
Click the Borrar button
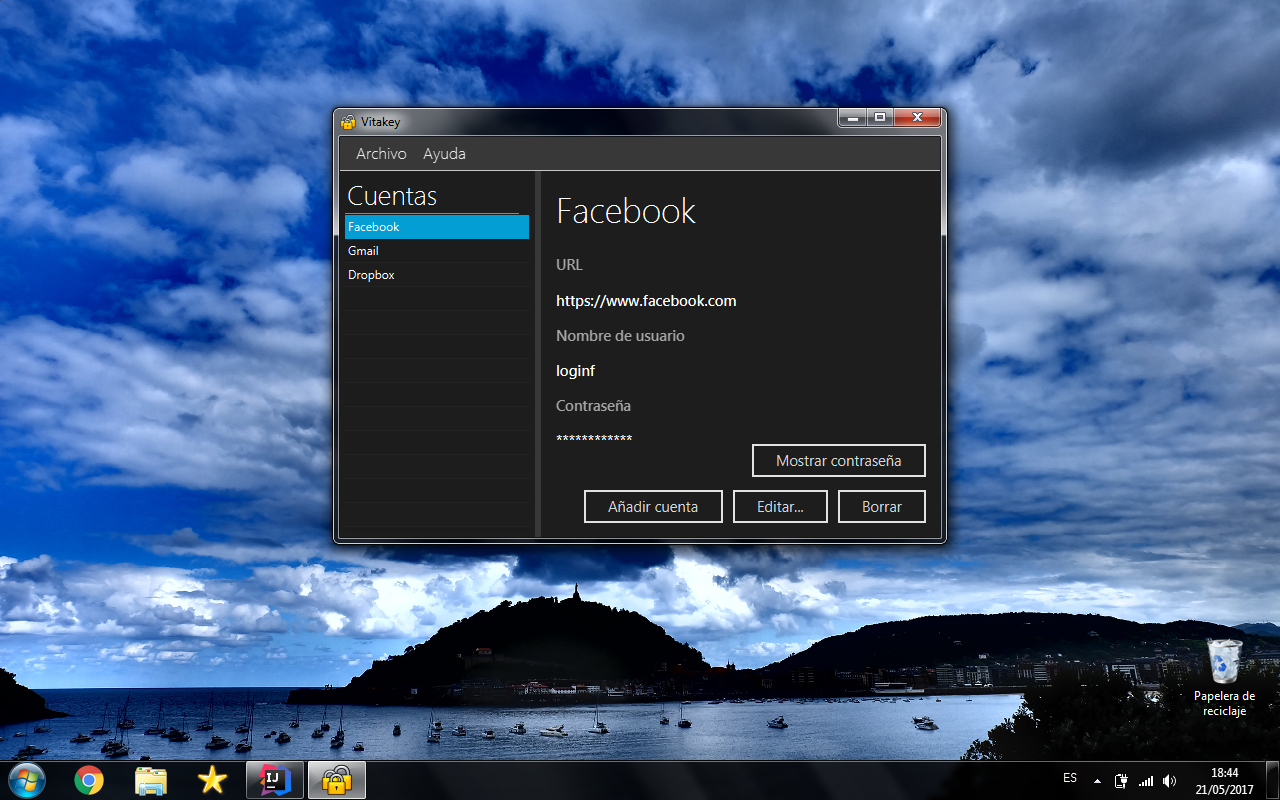click(882, 507)
